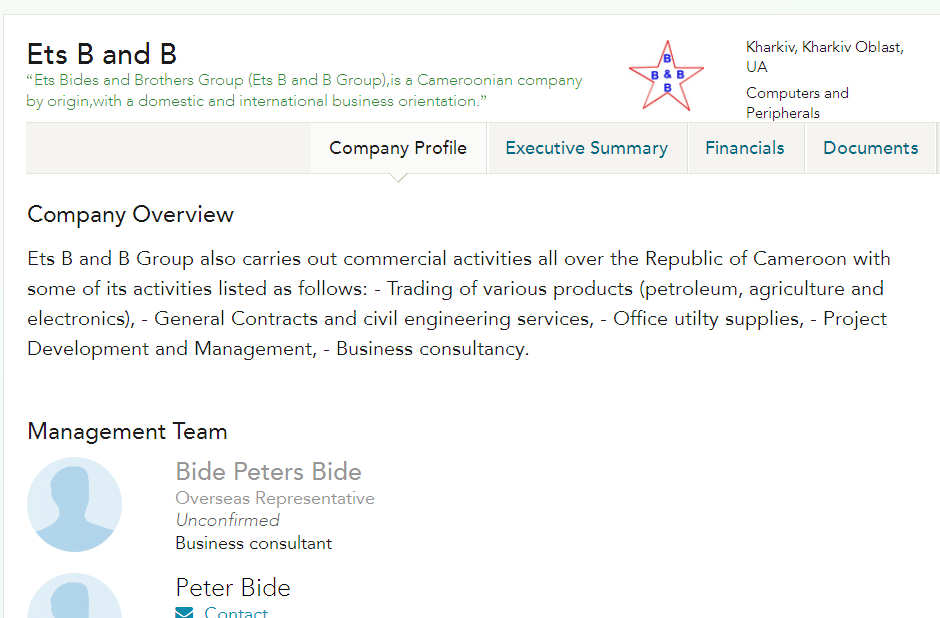Select the name Bide Peters Bide
Screen dimensions: 940x618
click(x=268, y=472)
